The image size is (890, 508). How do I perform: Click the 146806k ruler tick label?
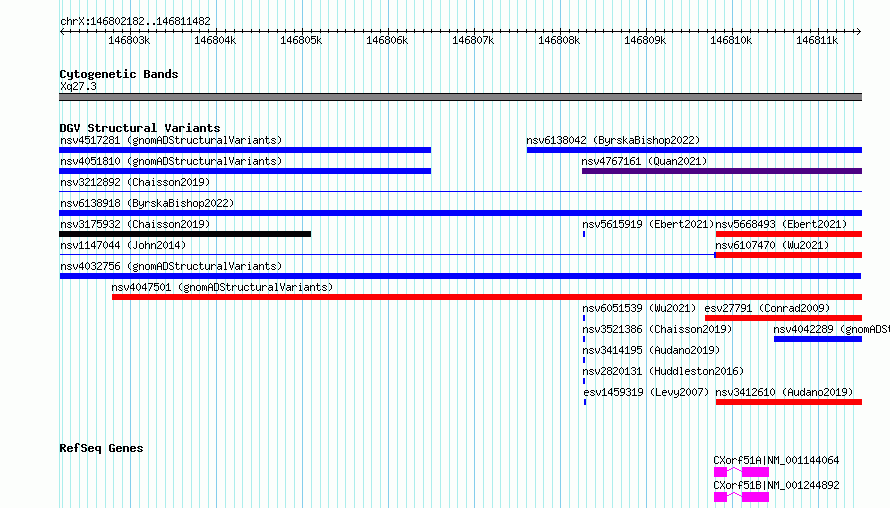pyautogui.click(x=387, y=41)
